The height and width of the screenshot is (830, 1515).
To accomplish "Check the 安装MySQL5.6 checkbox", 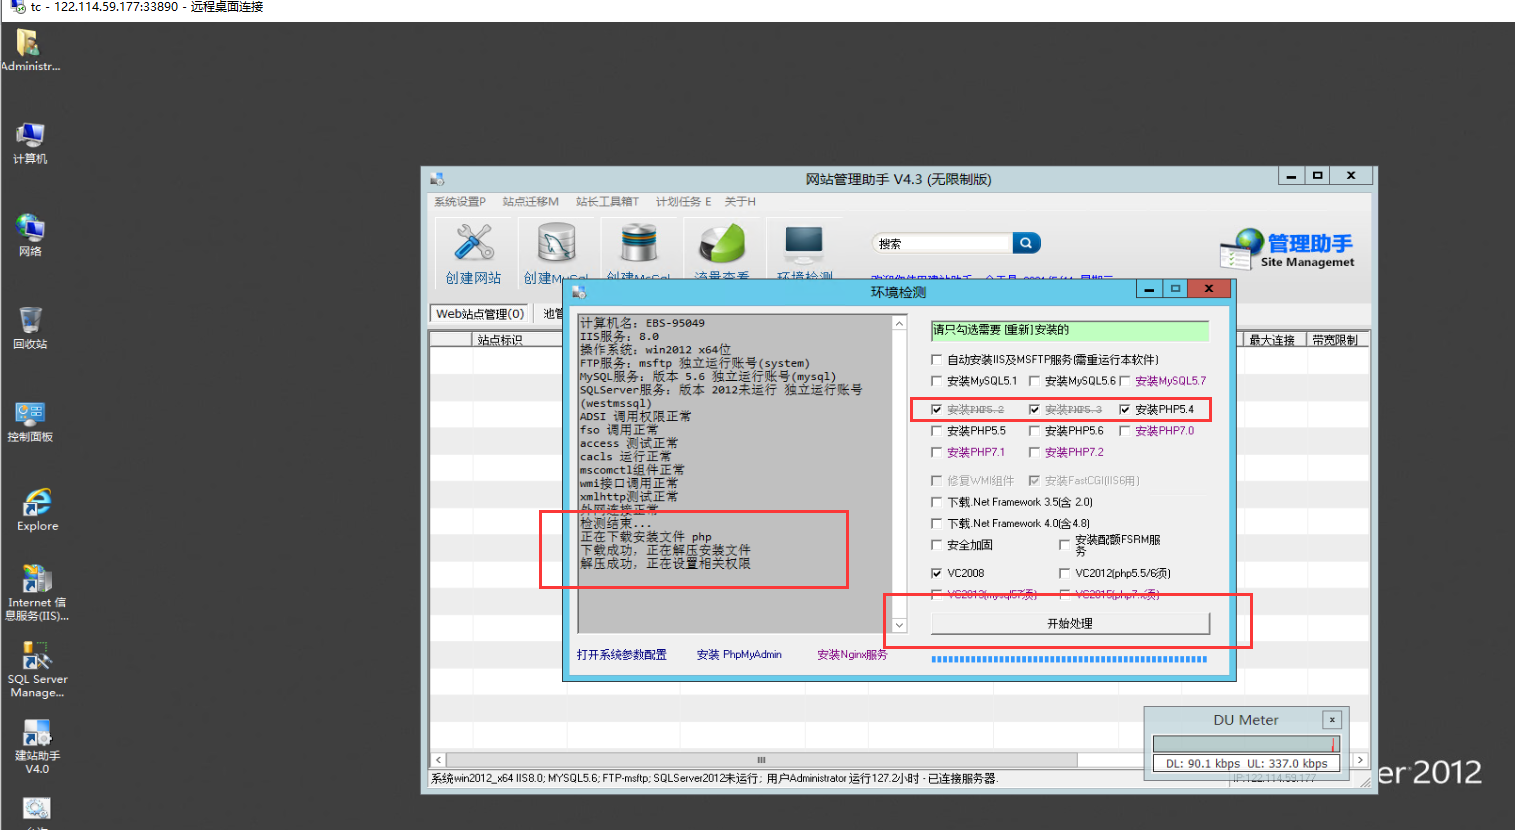I will [1035, 381].
